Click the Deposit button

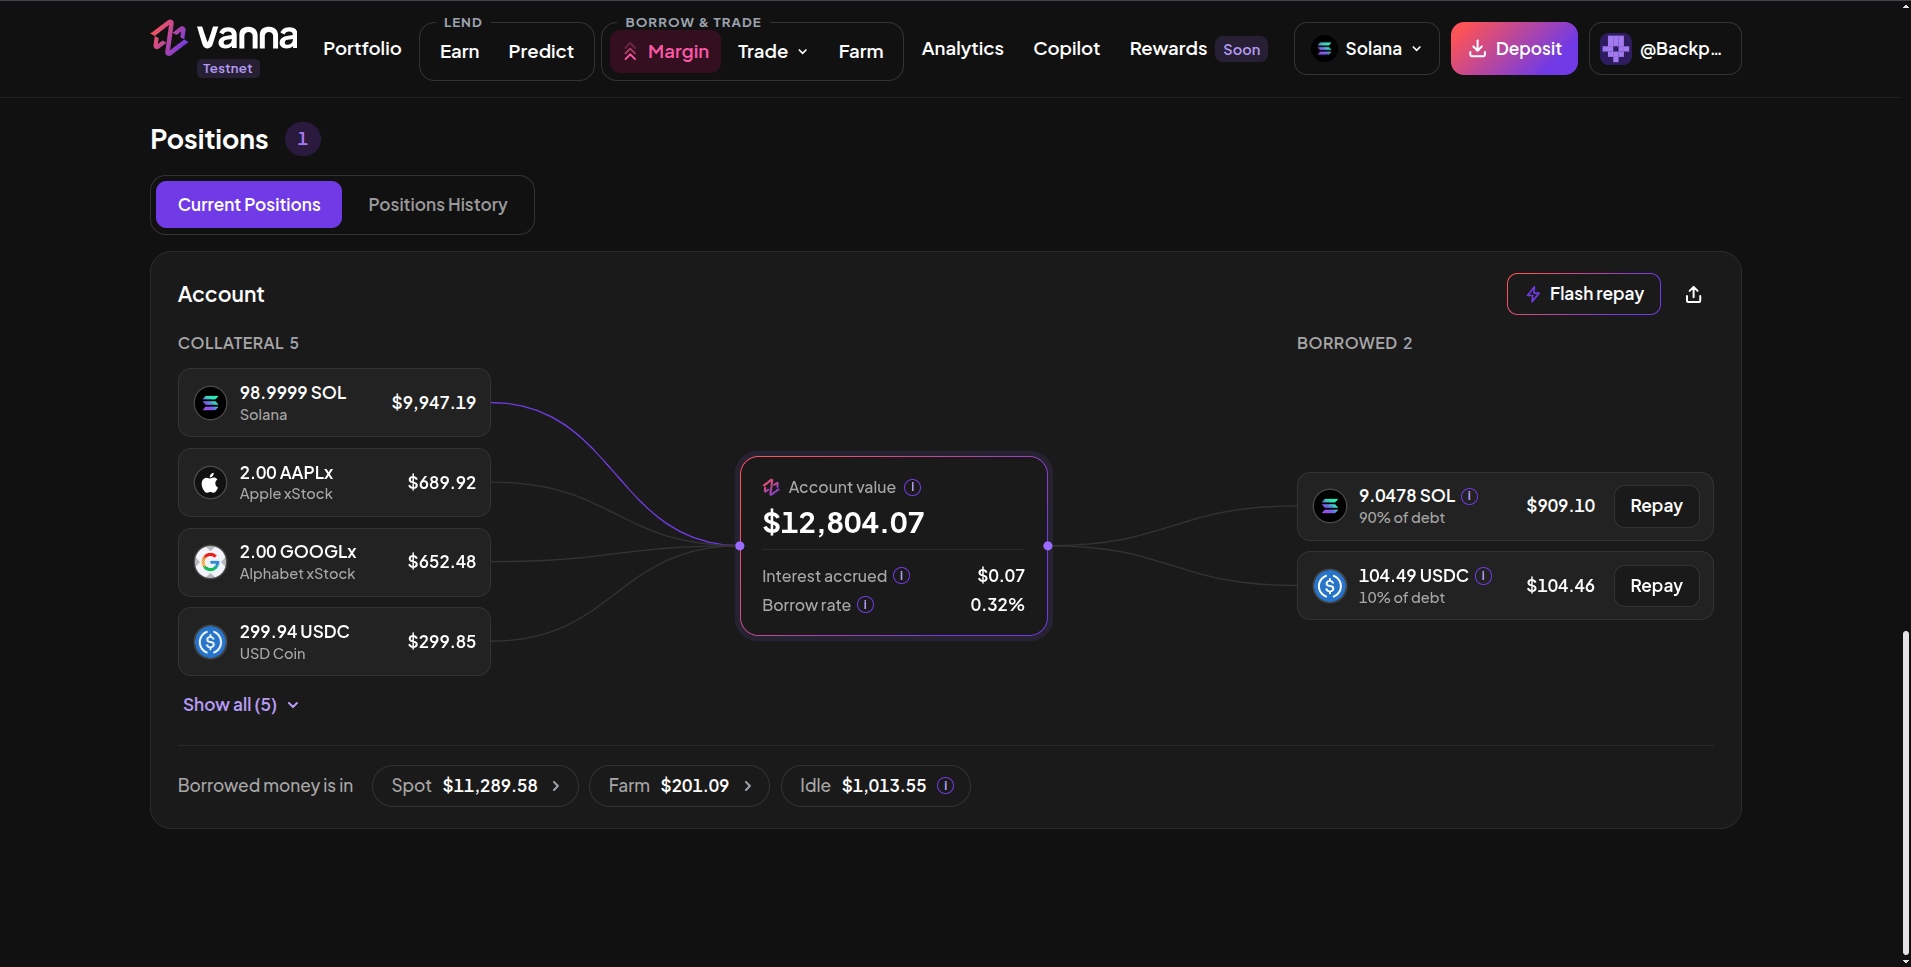[1514, 49]
